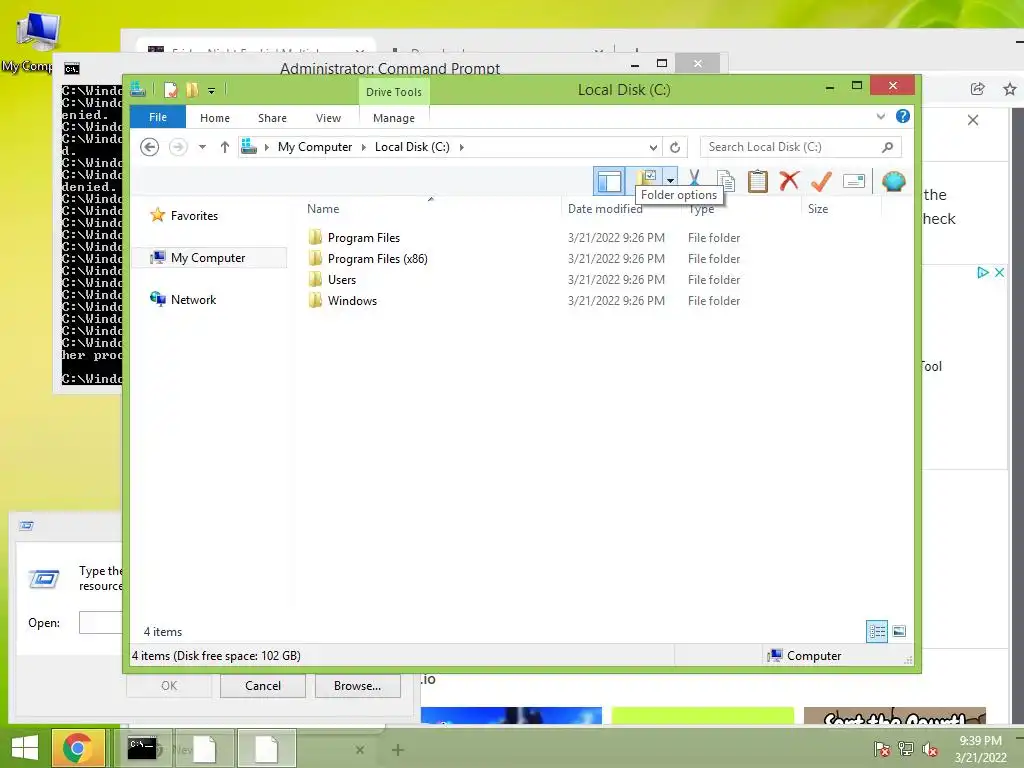Click the Command Prompt taskbar icon
Image resolution: width=1024 pixels, height=768 pixels.
click(x=142, y=748)
